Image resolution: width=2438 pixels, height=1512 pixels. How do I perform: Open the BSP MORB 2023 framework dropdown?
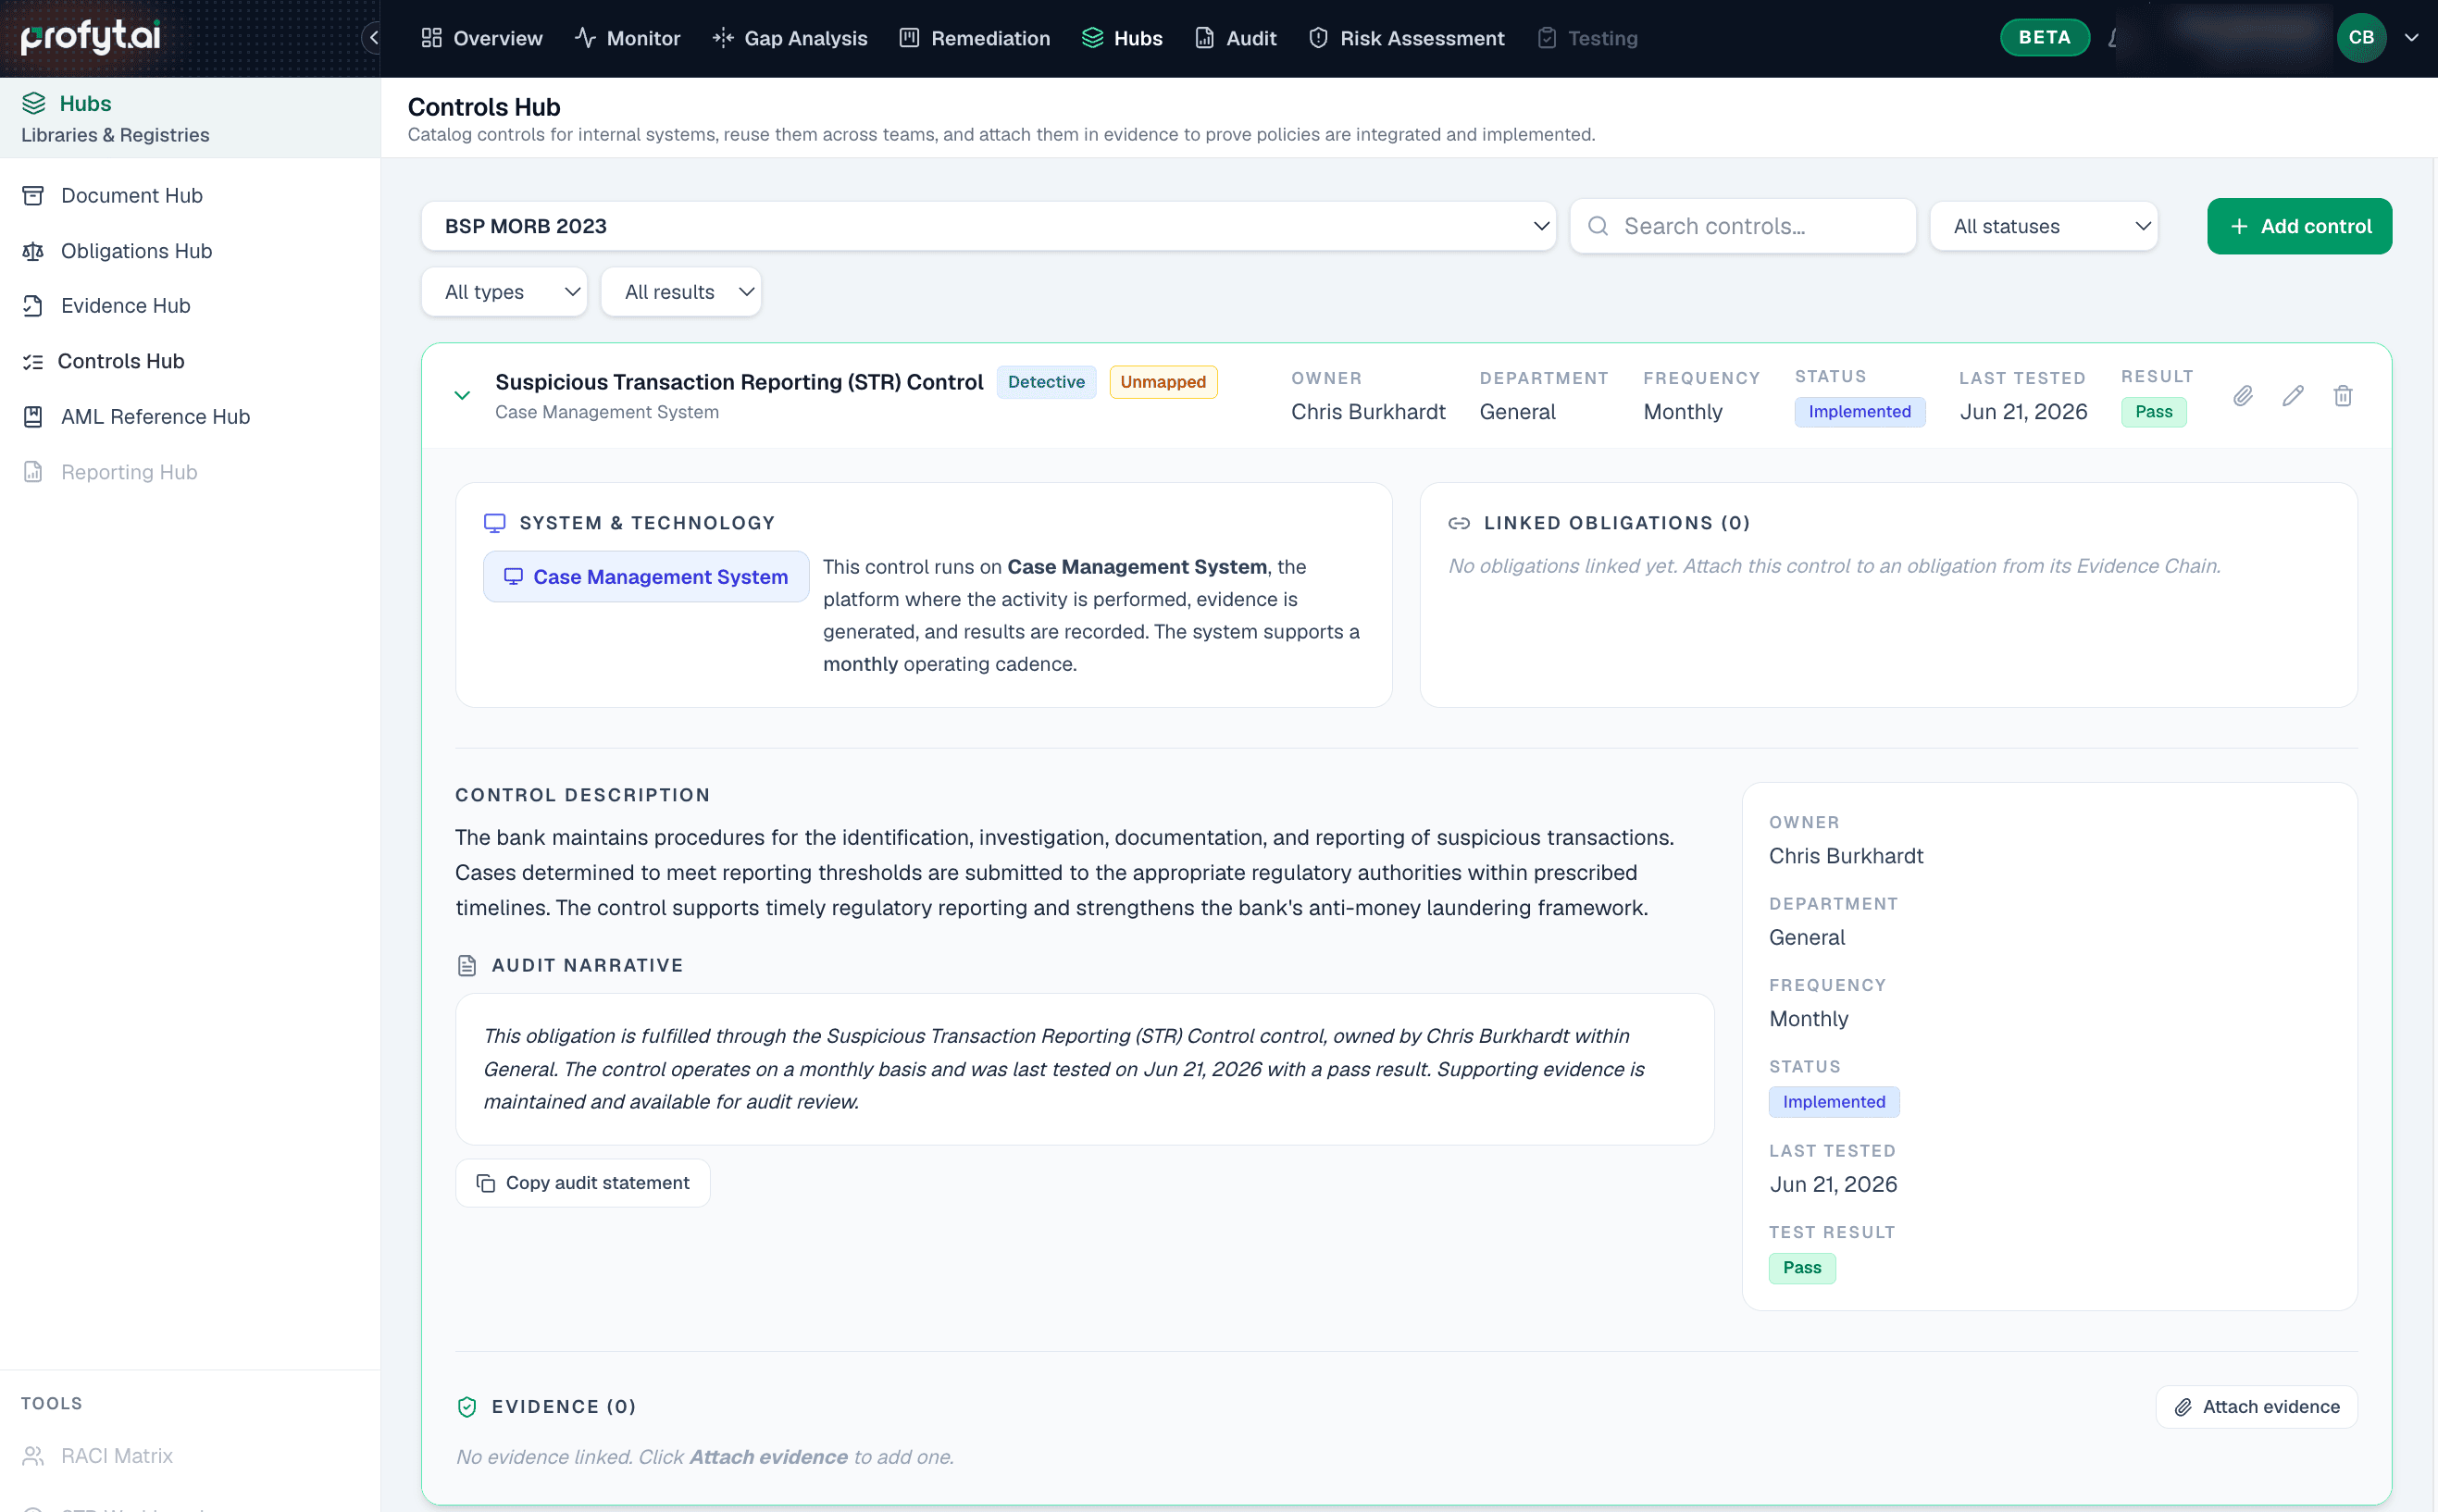[x=988, y=226]
